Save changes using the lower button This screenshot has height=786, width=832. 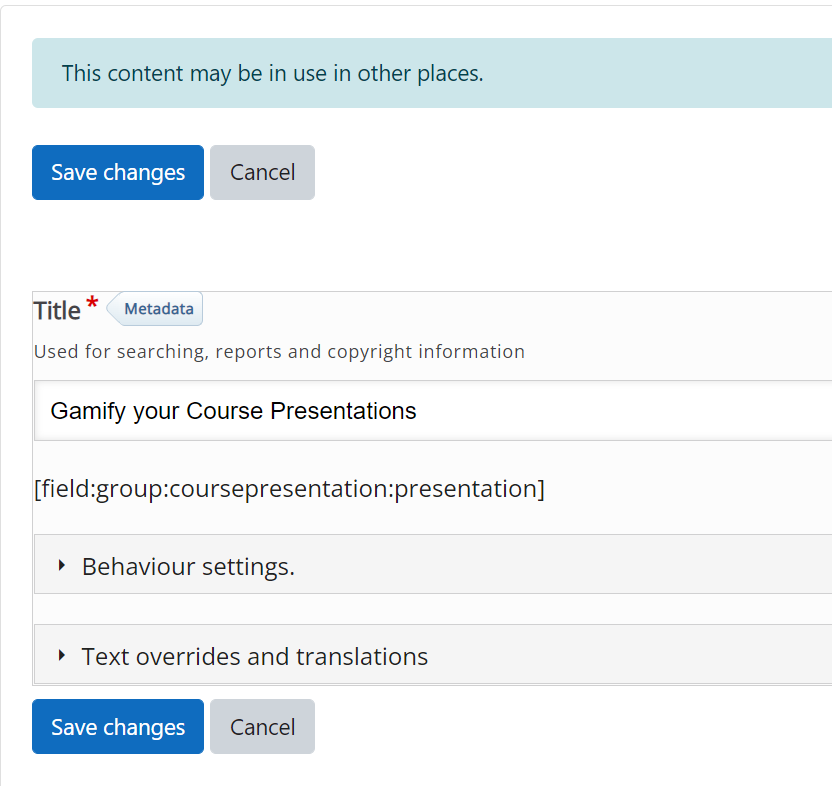[118, 727]
